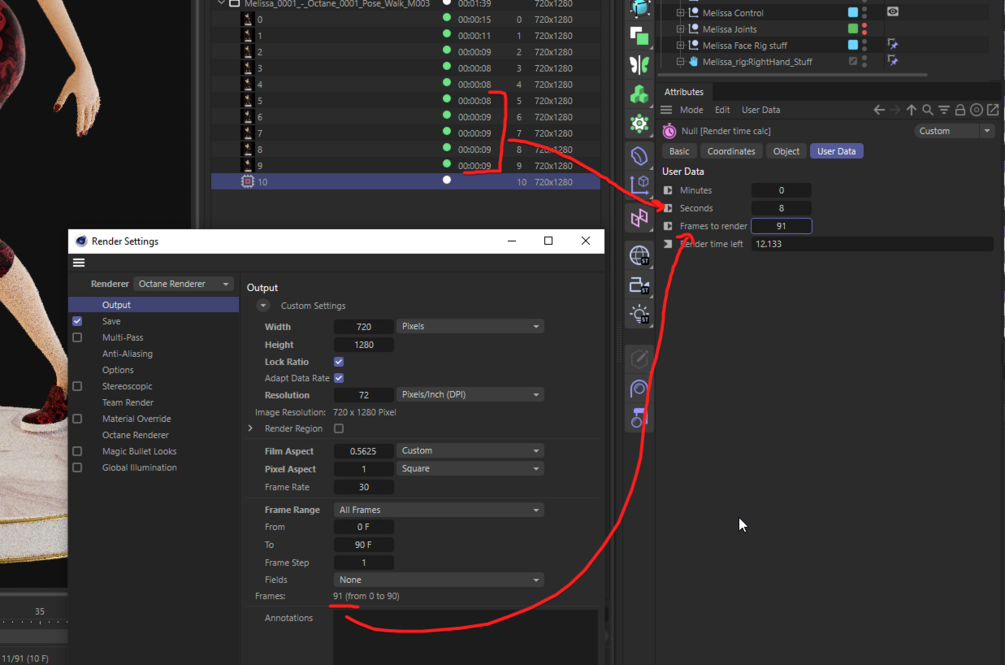This screenshot has height=665, width=1005.
Task: Open the Pixels/Inch (DPI) dropdown
Action: point(470,395)
